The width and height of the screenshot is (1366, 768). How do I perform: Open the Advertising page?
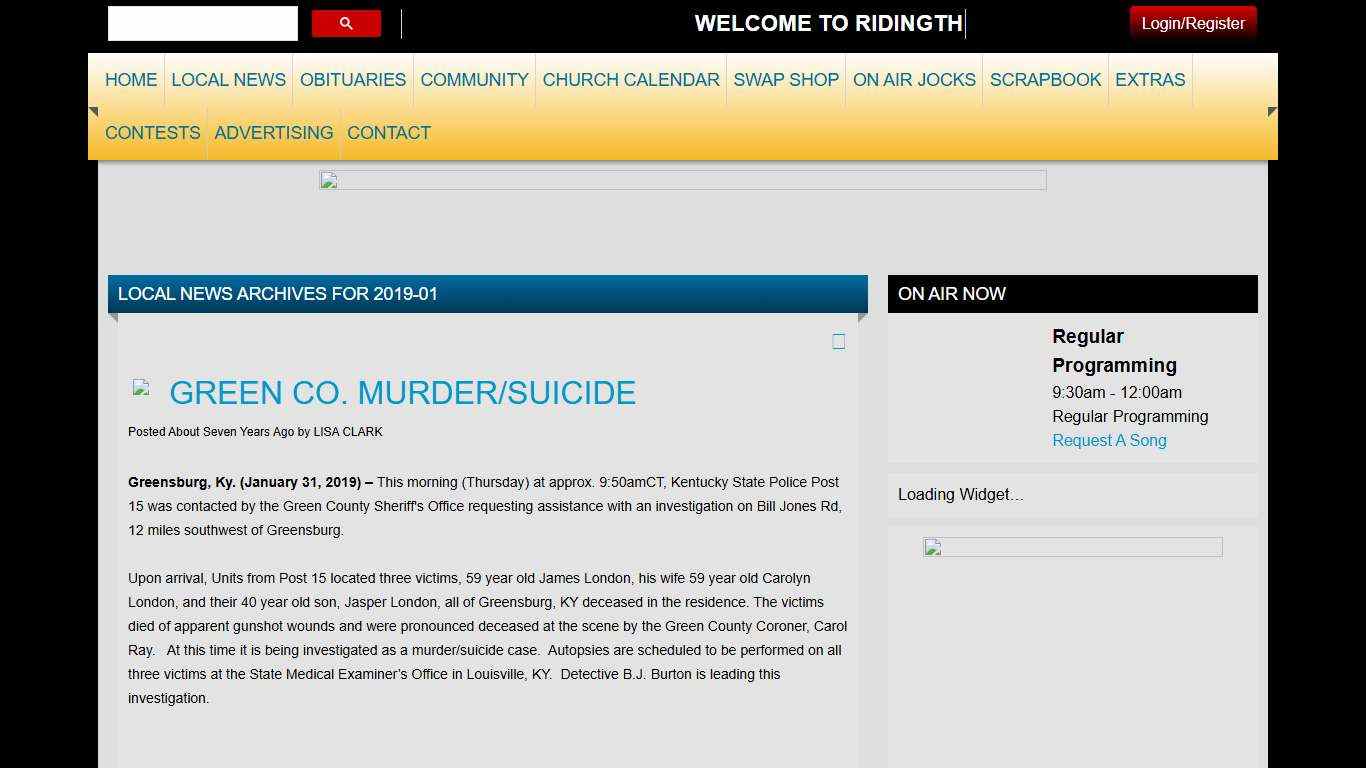pyautogui.click(x=274, y=133)
